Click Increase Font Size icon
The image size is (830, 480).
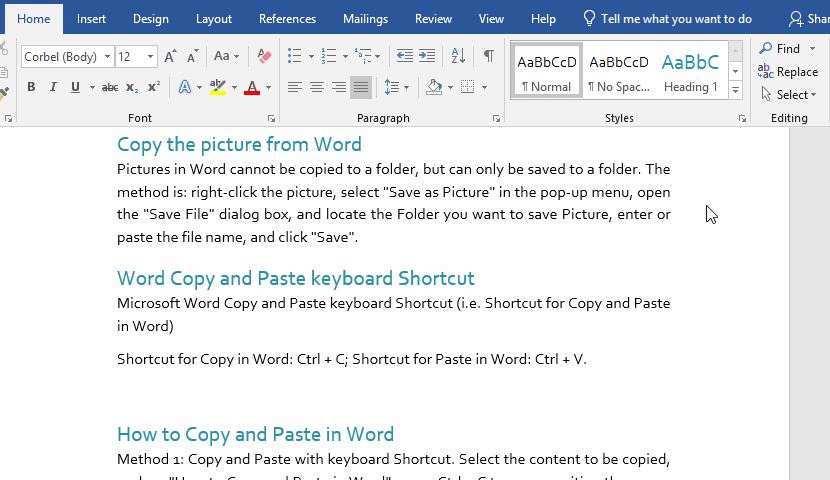pos(170,56)
